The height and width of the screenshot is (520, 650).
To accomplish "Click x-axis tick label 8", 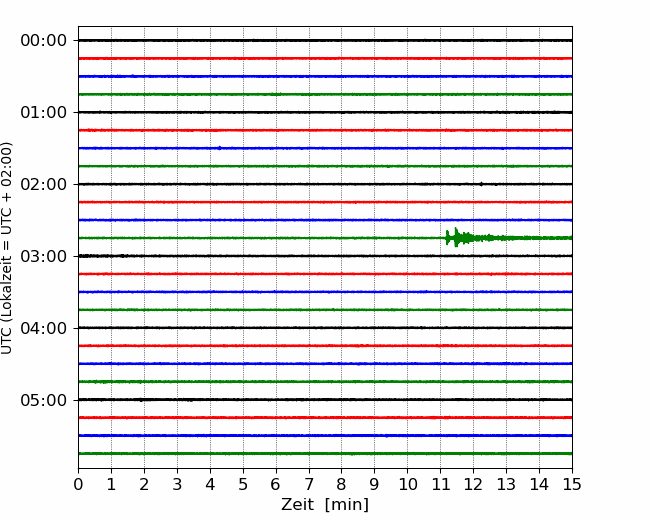I will tap(342, 484).
